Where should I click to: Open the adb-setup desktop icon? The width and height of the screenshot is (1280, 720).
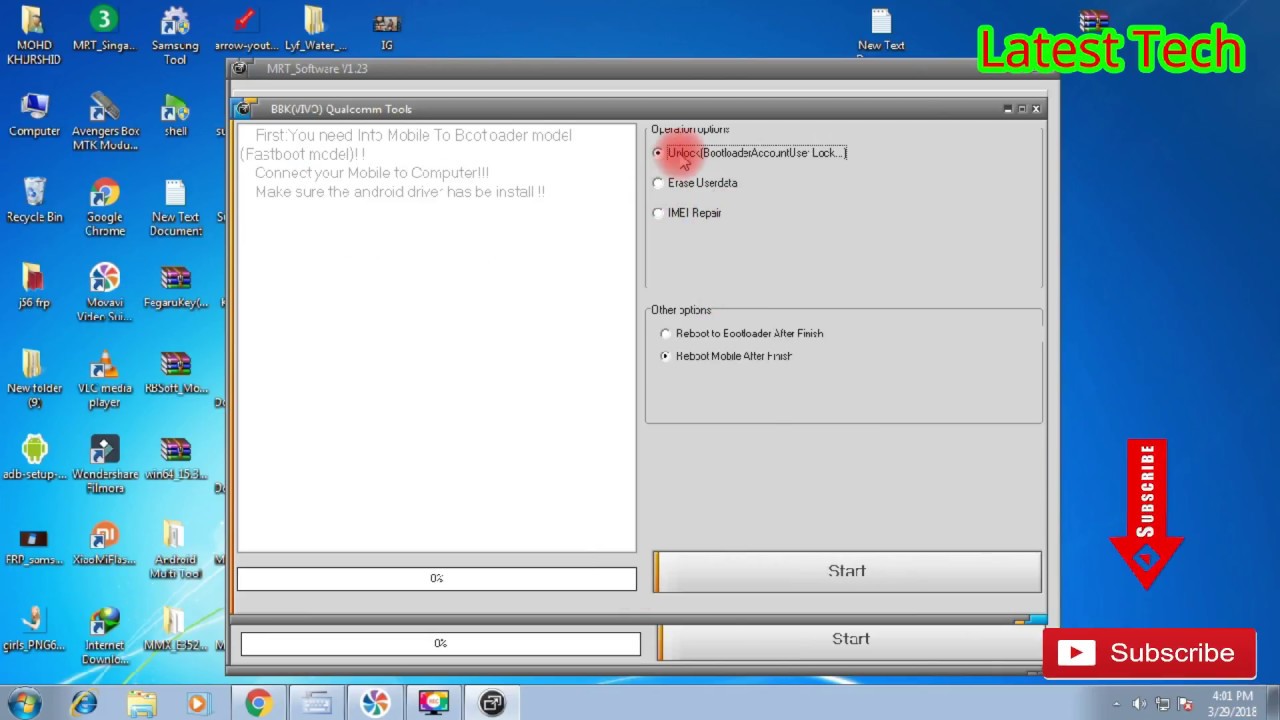tap(34, 458)
